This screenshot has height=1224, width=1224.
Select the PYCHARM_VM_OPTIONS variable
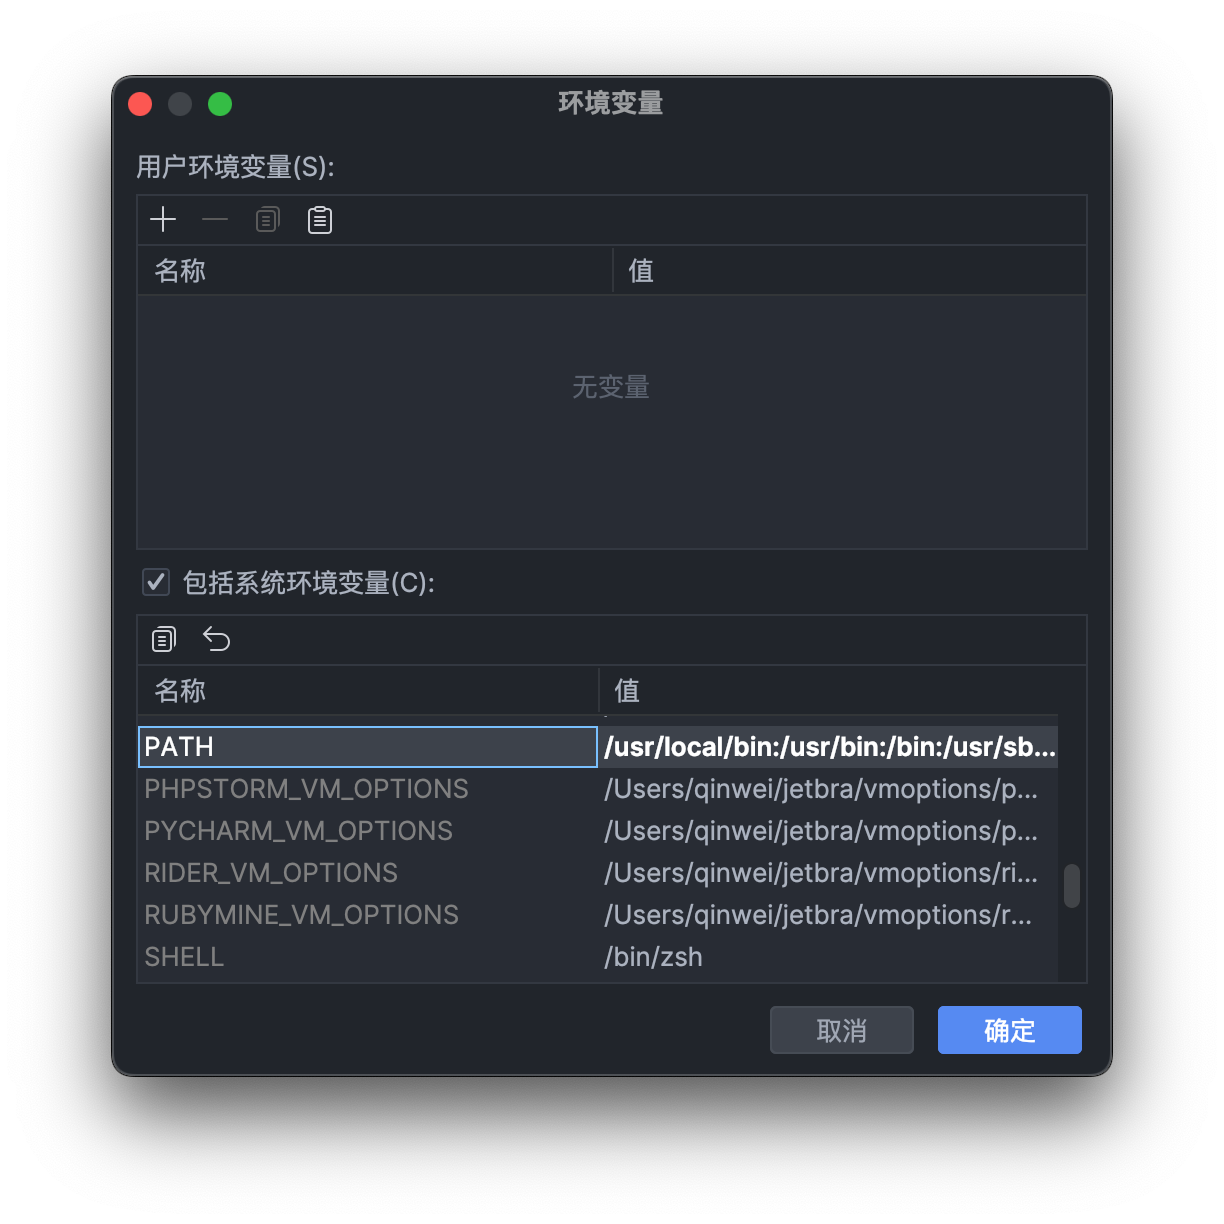tap(300, 830)
